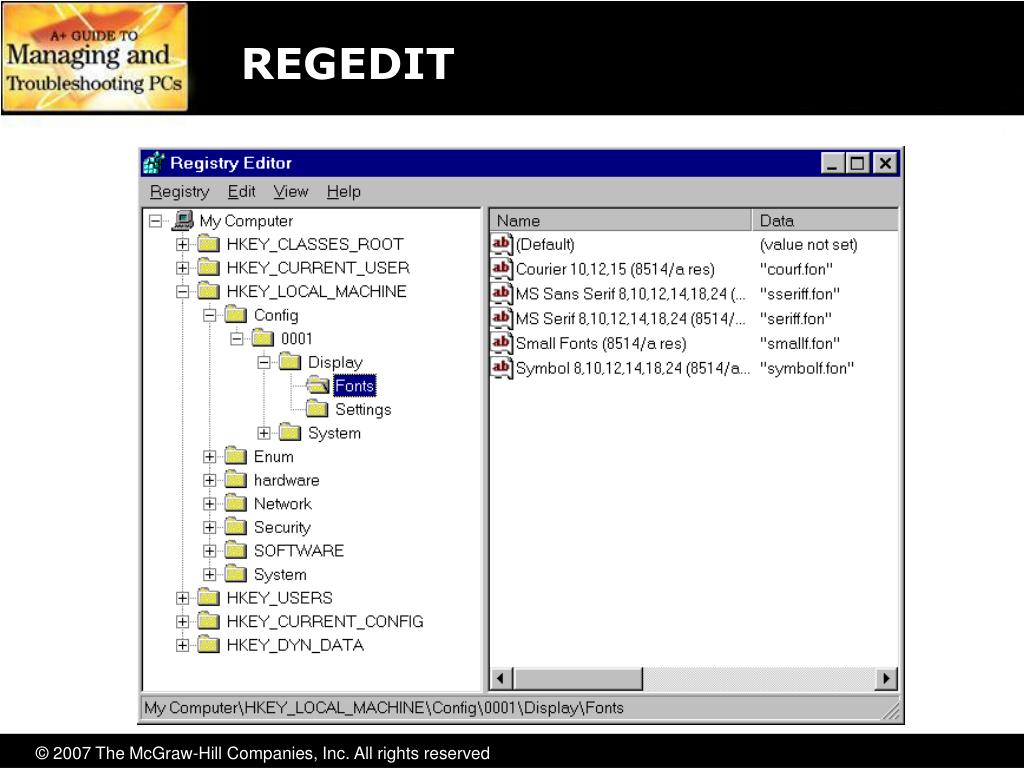Select the "Small Fonts (8514/a res)" value

pyautogui.click(x=601, y=344)
